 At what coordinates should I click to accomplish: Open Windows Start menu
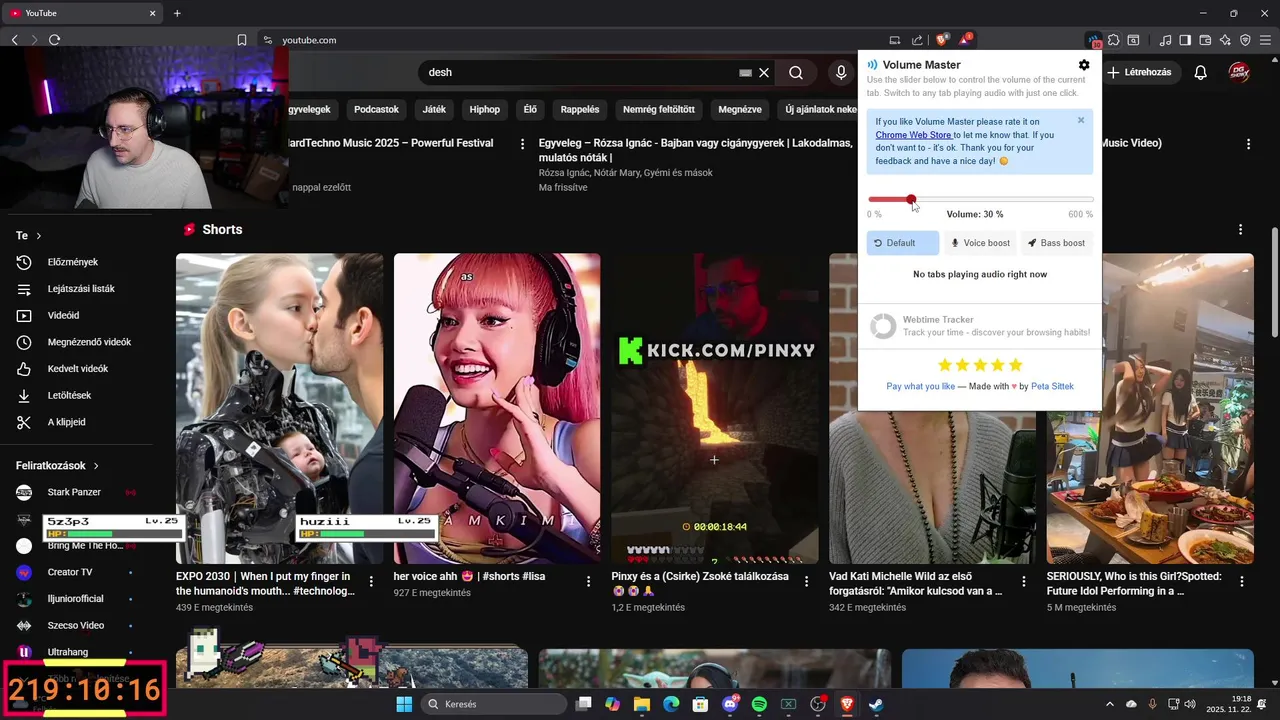pos(404,704)
